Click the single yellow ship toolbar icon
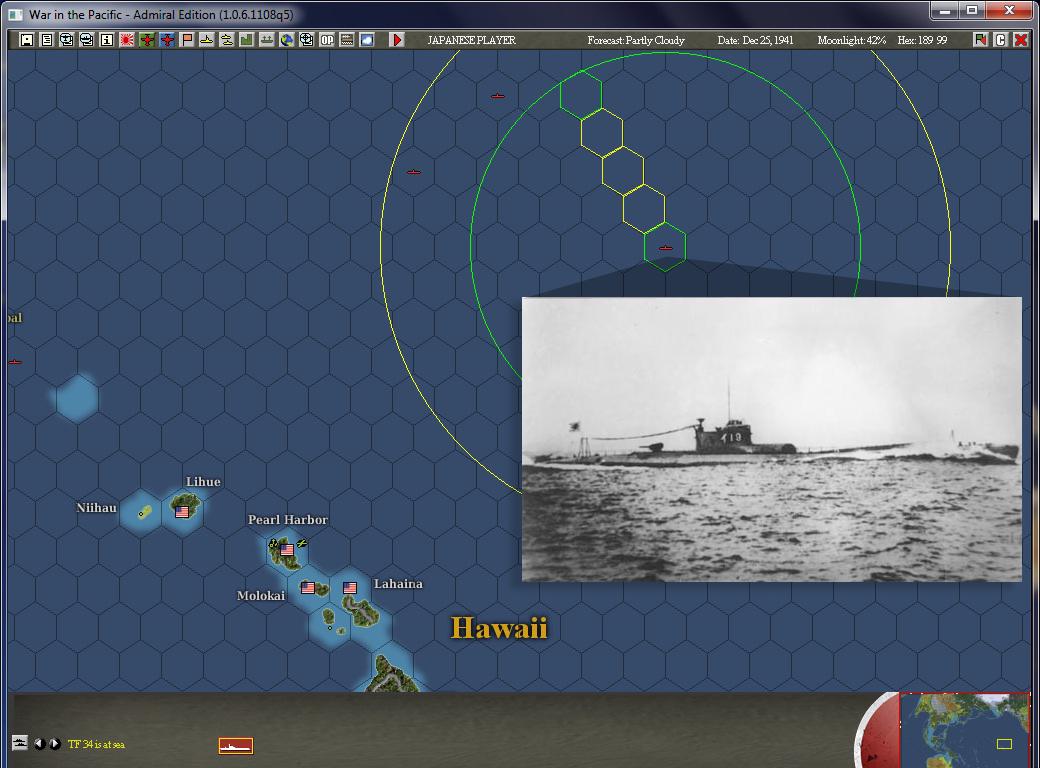 206,40
